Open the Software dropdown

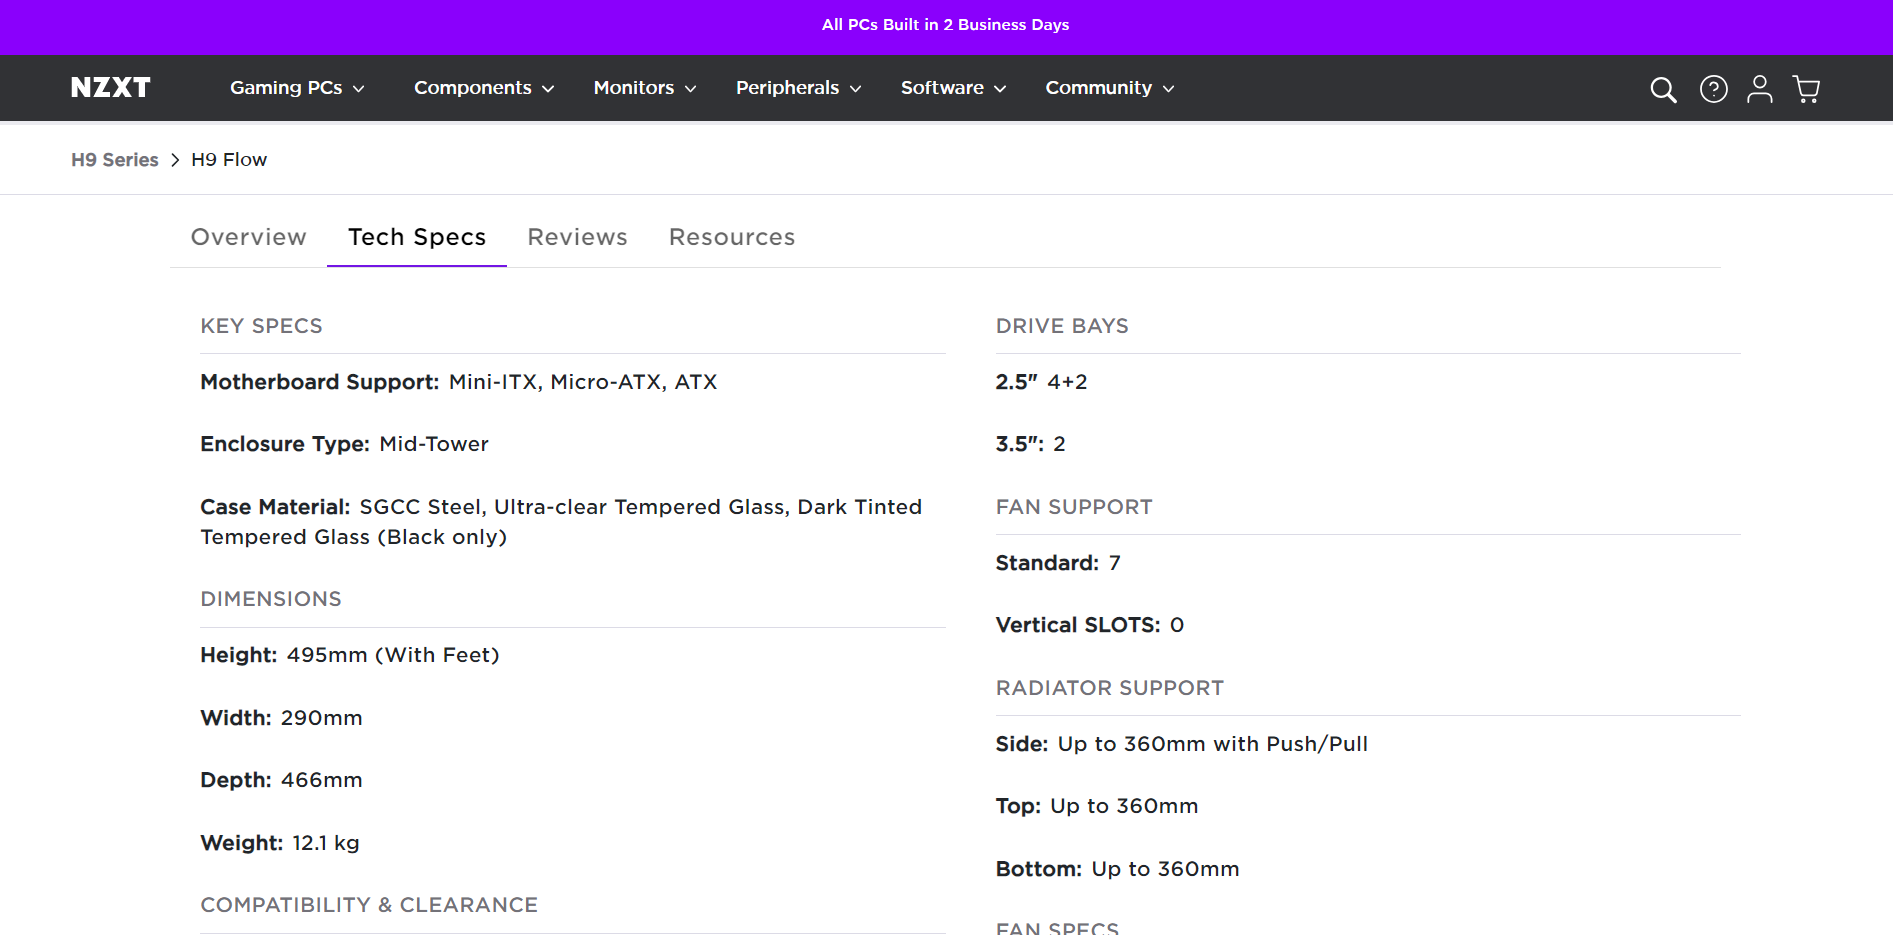click(x=953, y=88)
